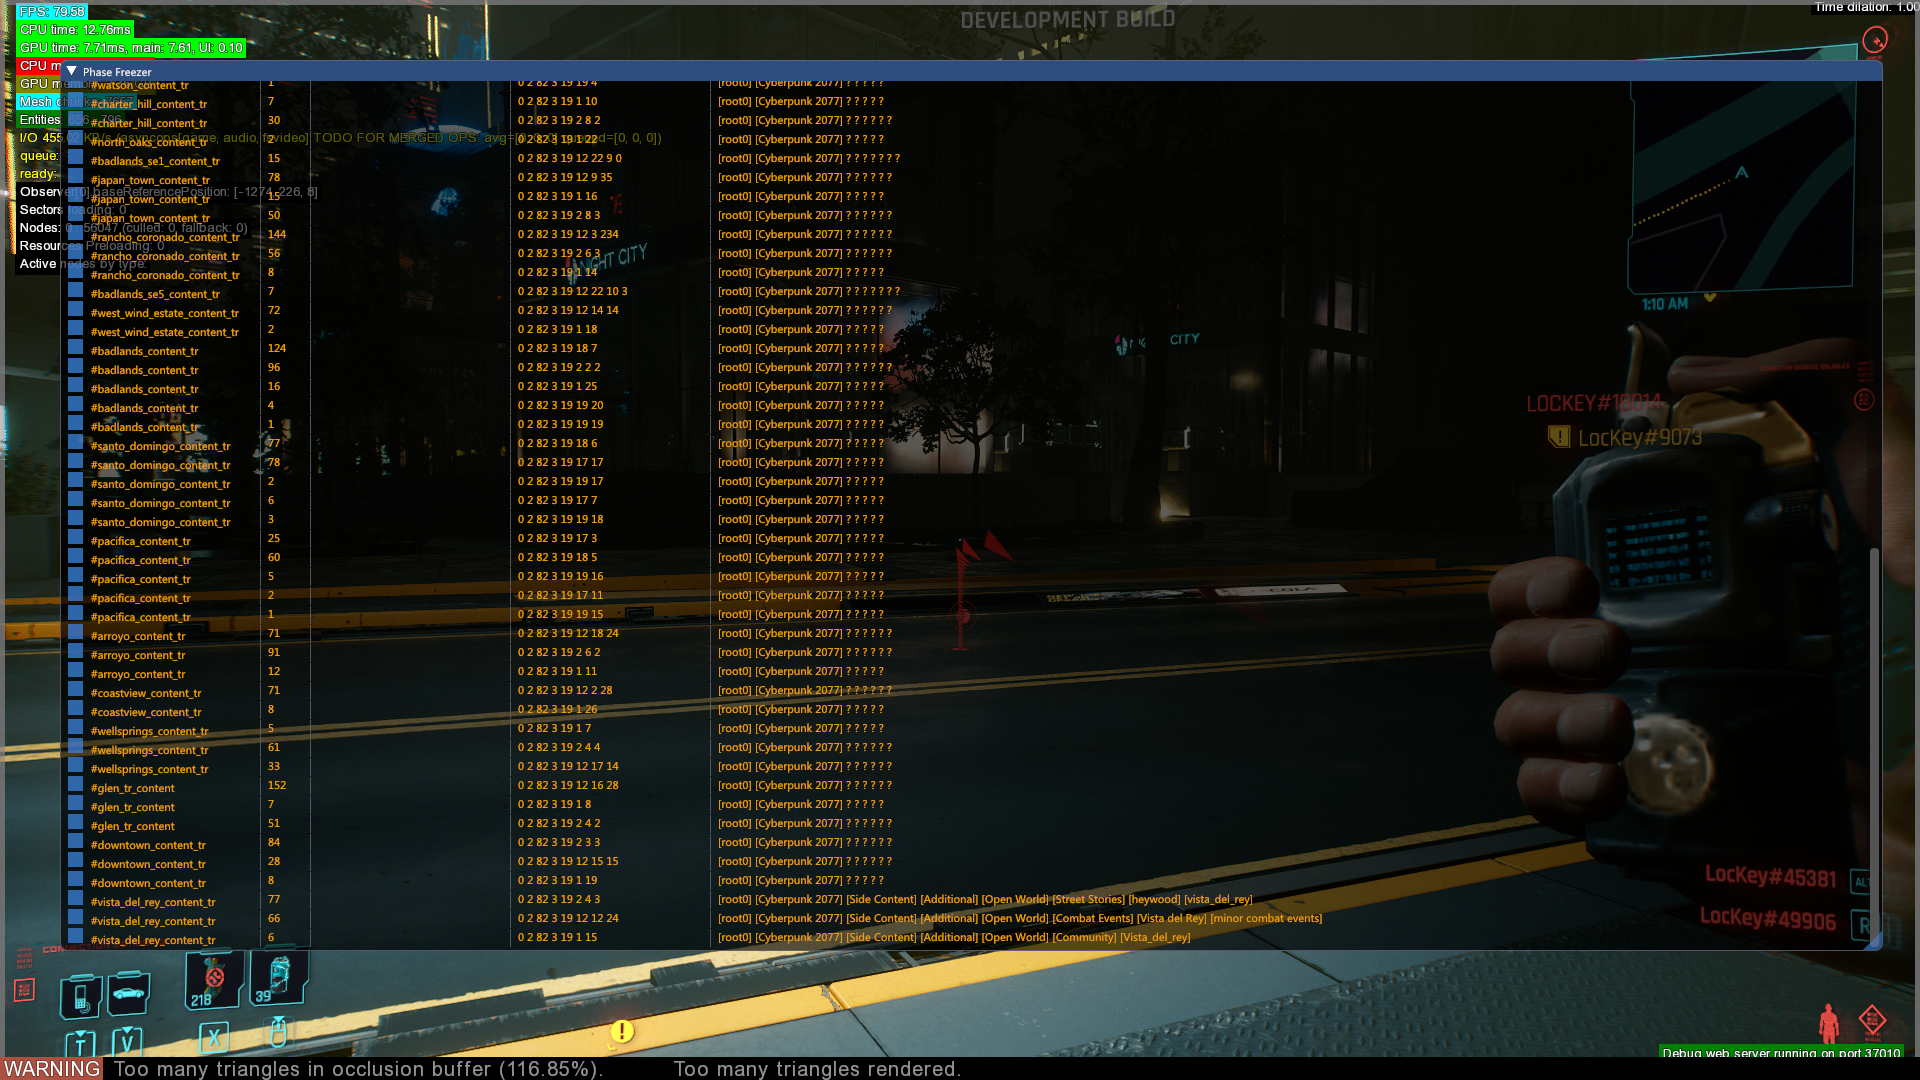Screen dimensions: 1920x1080
Task: Toggle checkbox for #pacifica_content_tr row with count 60
Action: point(75,557)
